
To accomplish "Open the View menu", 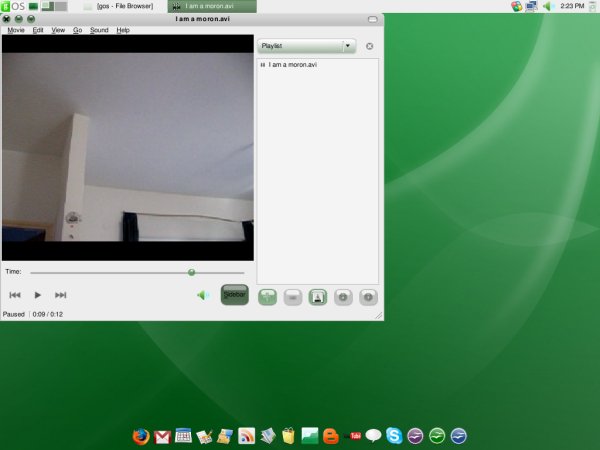I will pos(58,30).
